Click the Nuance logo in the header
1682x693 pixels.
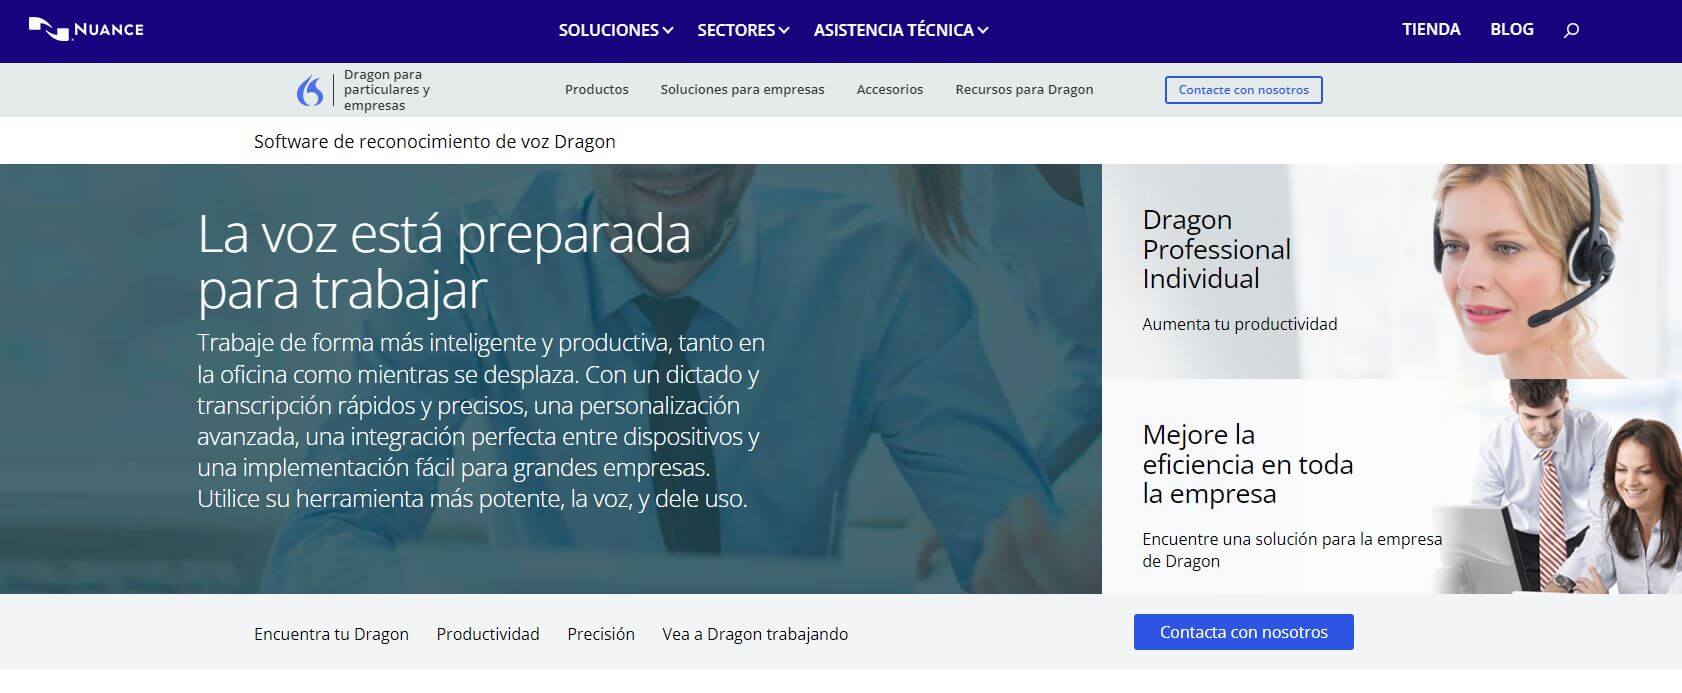coord(86,29)
